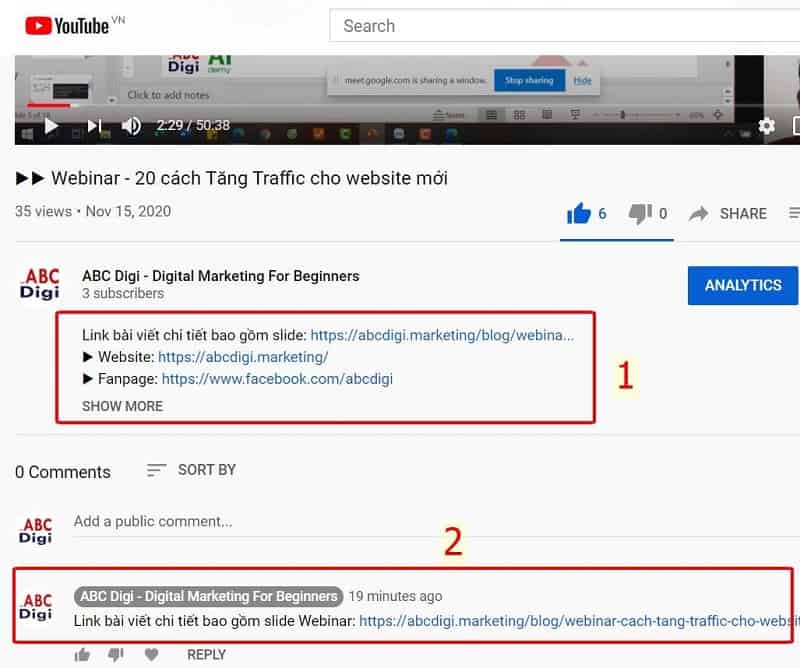
Task: Dislike the video
Action: coord(640,213)
